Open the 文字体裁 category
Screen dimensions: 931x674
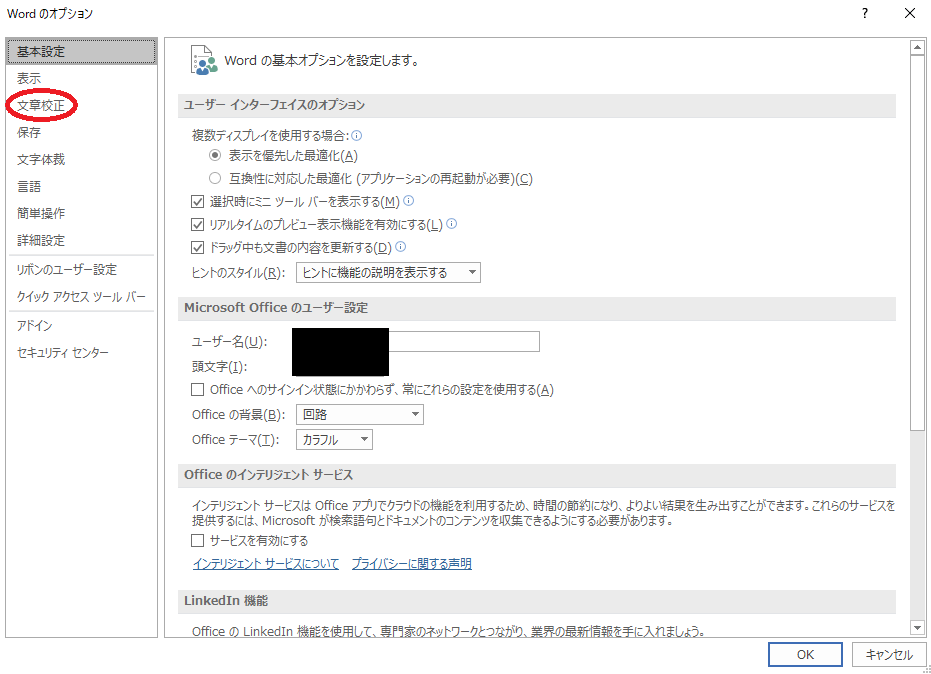coord(81,159)
